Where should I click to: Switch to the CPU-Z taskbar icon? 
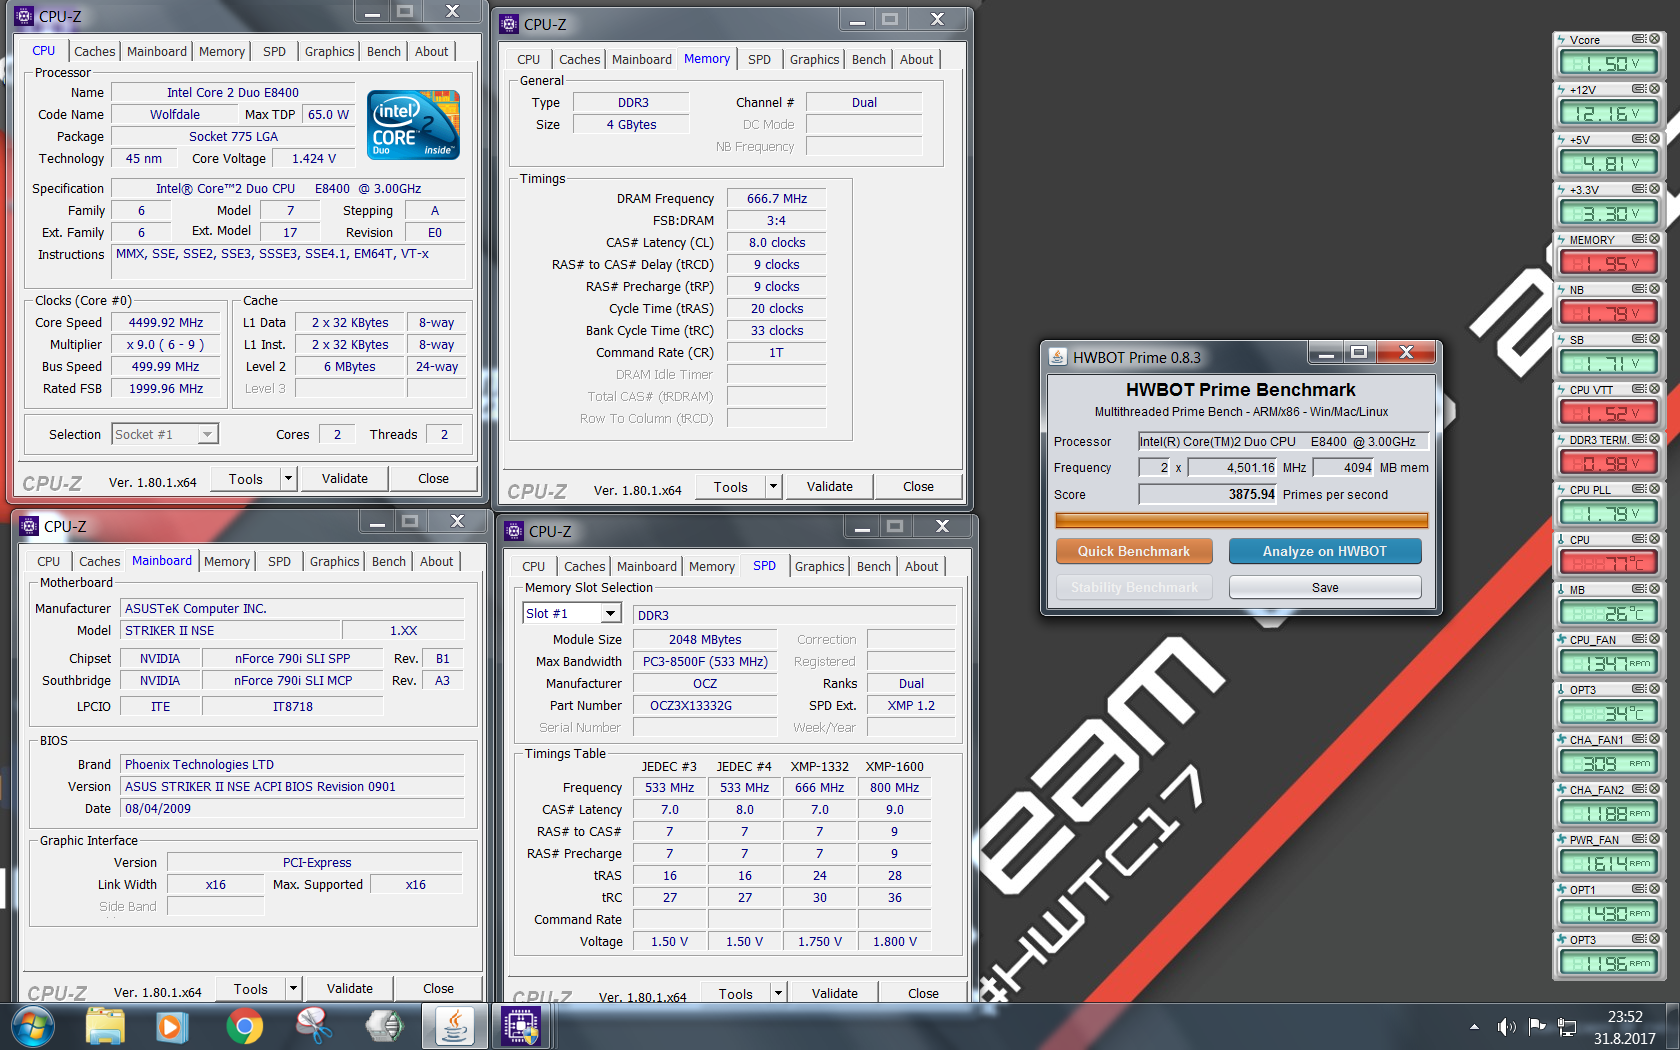[521, 1026]
